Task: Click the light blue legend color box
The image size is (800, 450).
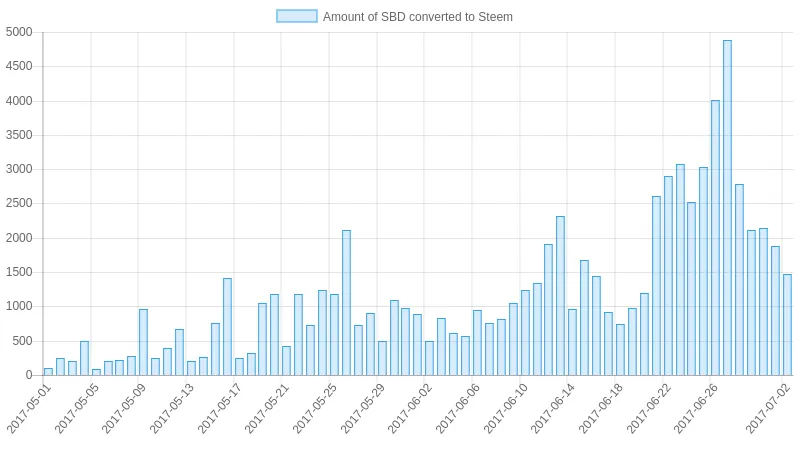Action: [x=296, y=16]
